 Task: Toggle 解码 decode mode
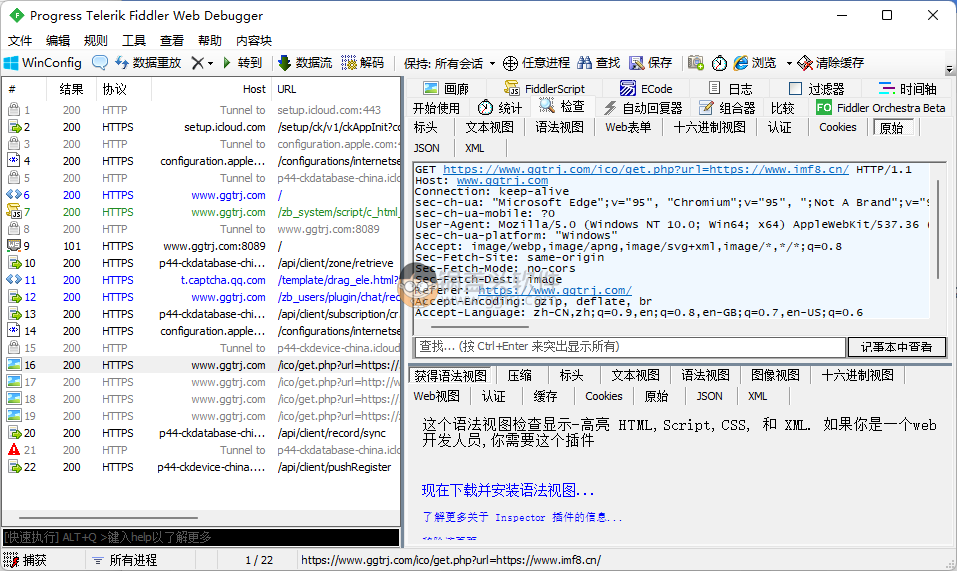363,63
